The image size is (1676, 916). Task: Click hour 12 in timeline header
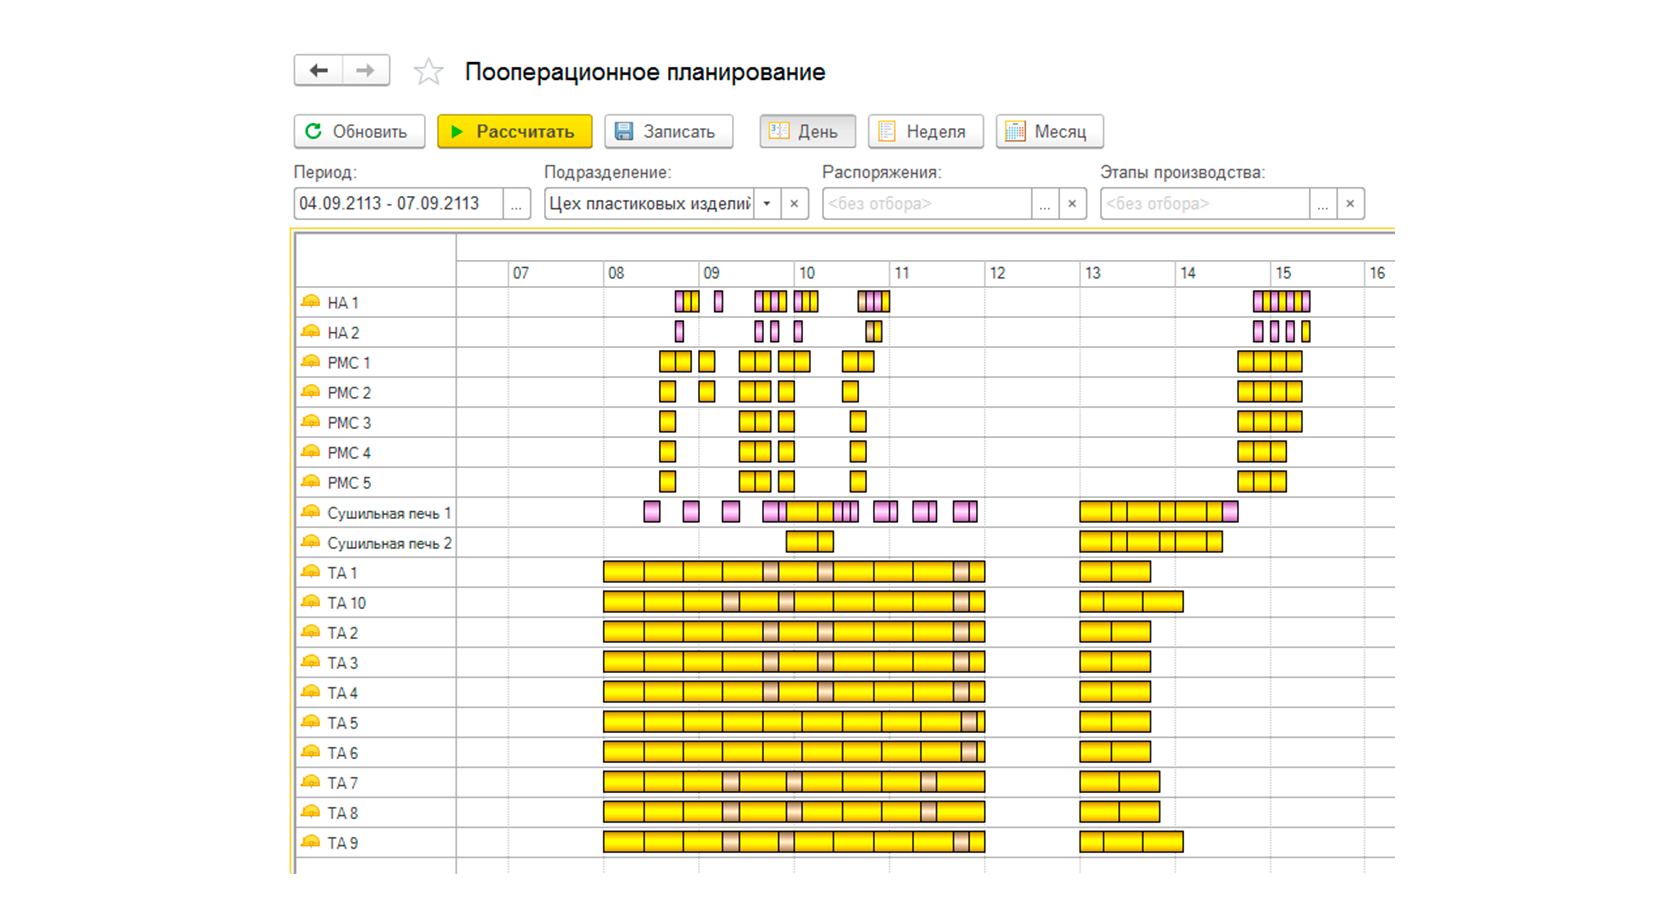tap(997, 273)
